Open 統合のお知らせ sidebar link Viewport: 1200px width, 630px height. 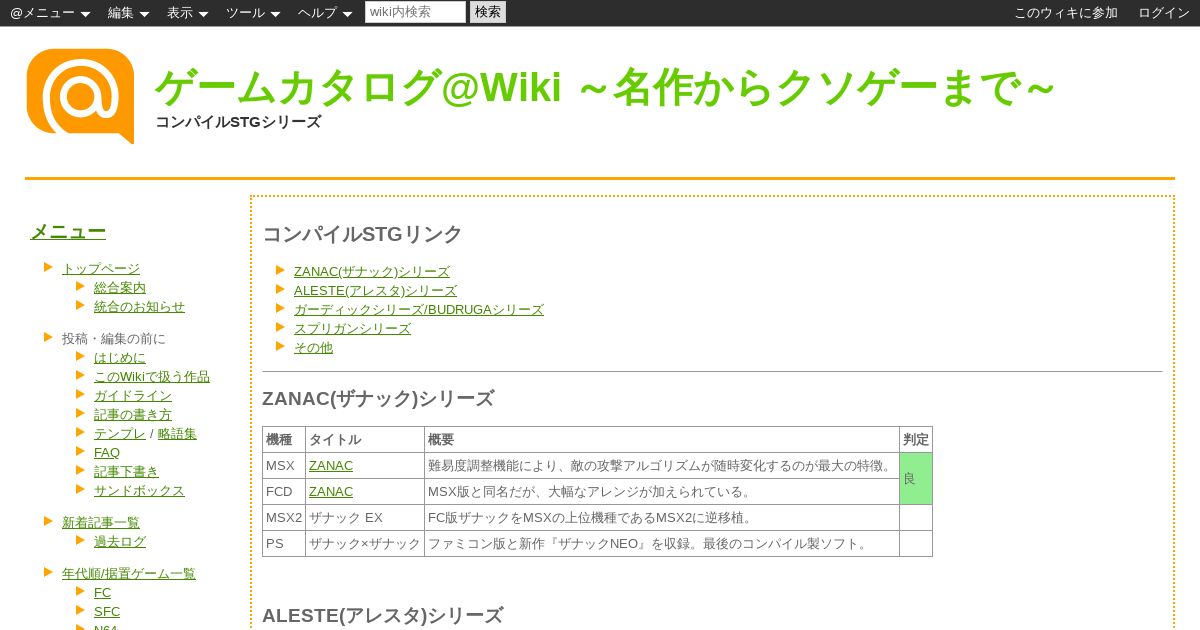139,306
